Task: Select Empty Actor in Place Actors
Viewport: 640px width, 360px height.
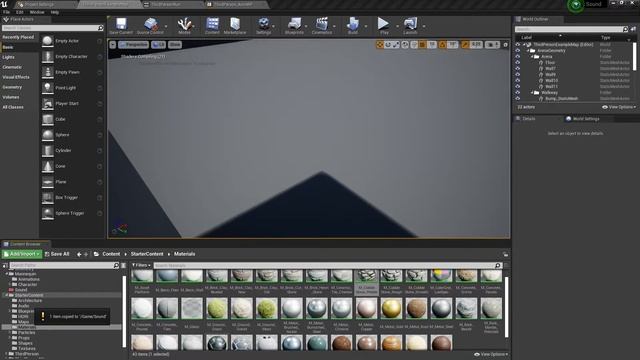Action: click(x=72, y=41)
